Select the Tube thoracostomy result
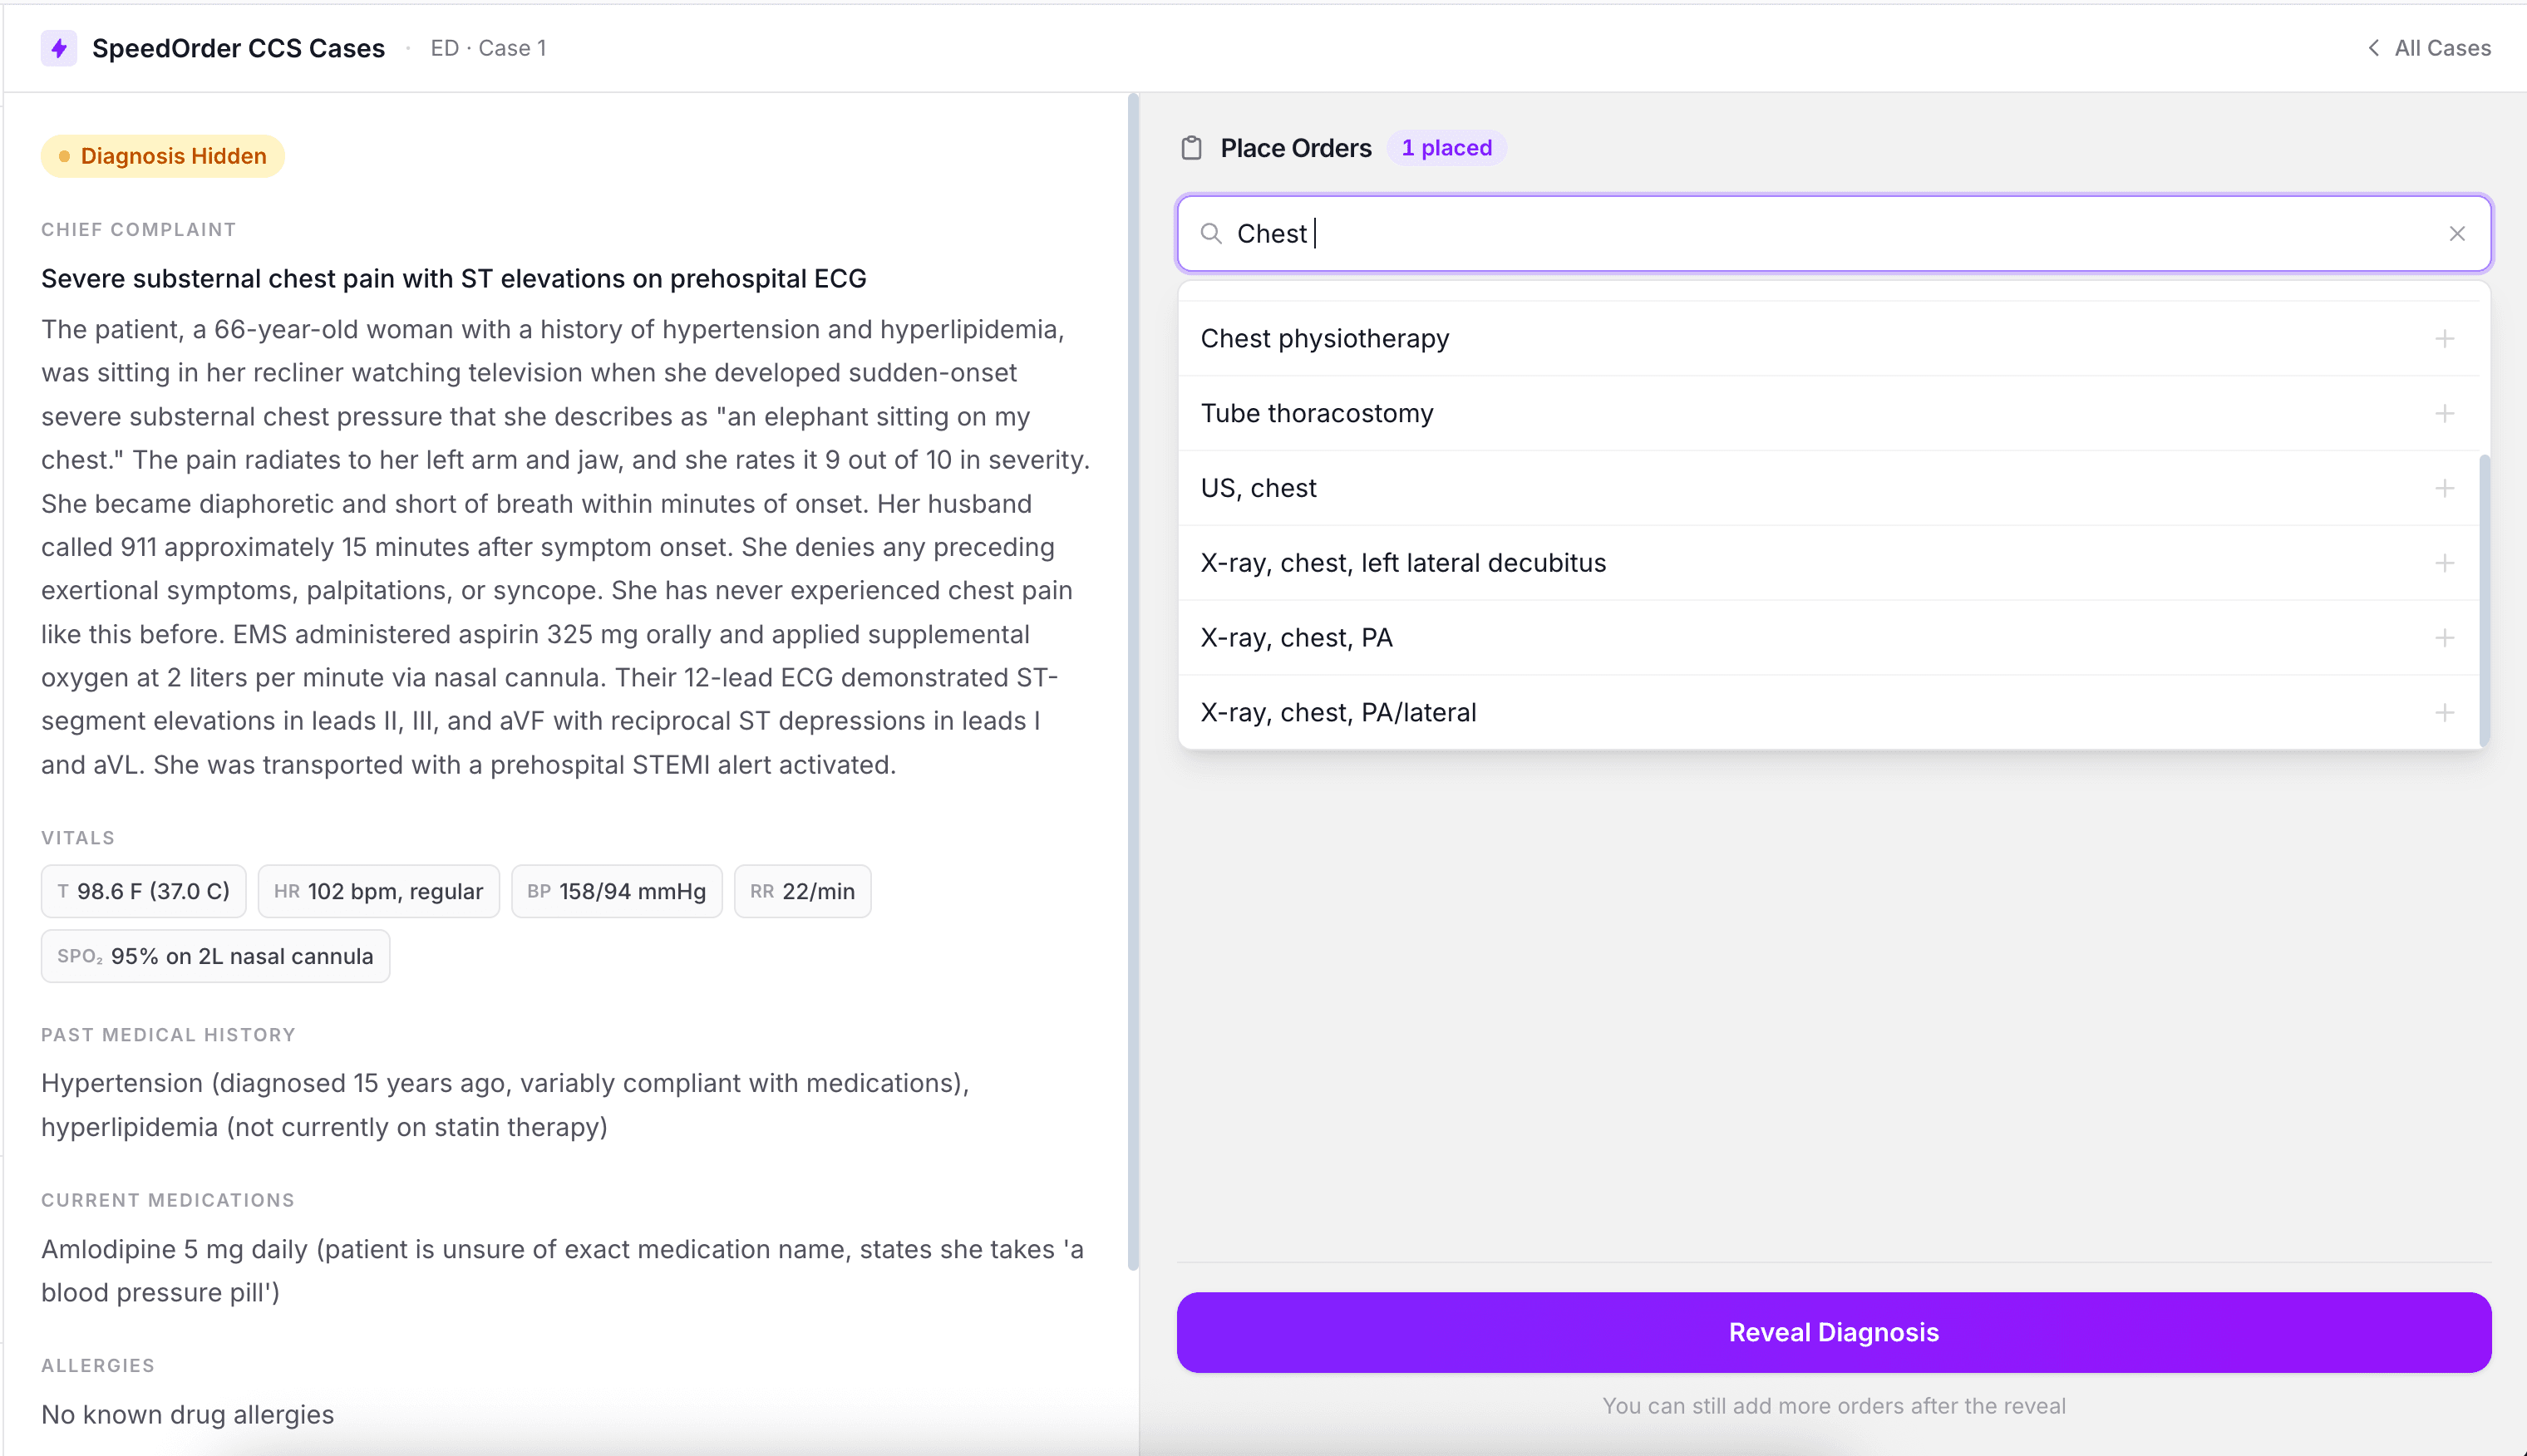Screen dimensions: 2527x1456 [1829, 414]
